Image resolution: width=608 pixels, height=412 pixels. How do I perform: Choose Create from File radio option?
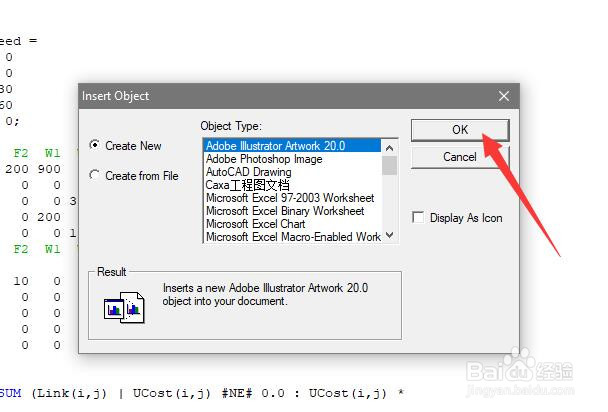[134, 176]
